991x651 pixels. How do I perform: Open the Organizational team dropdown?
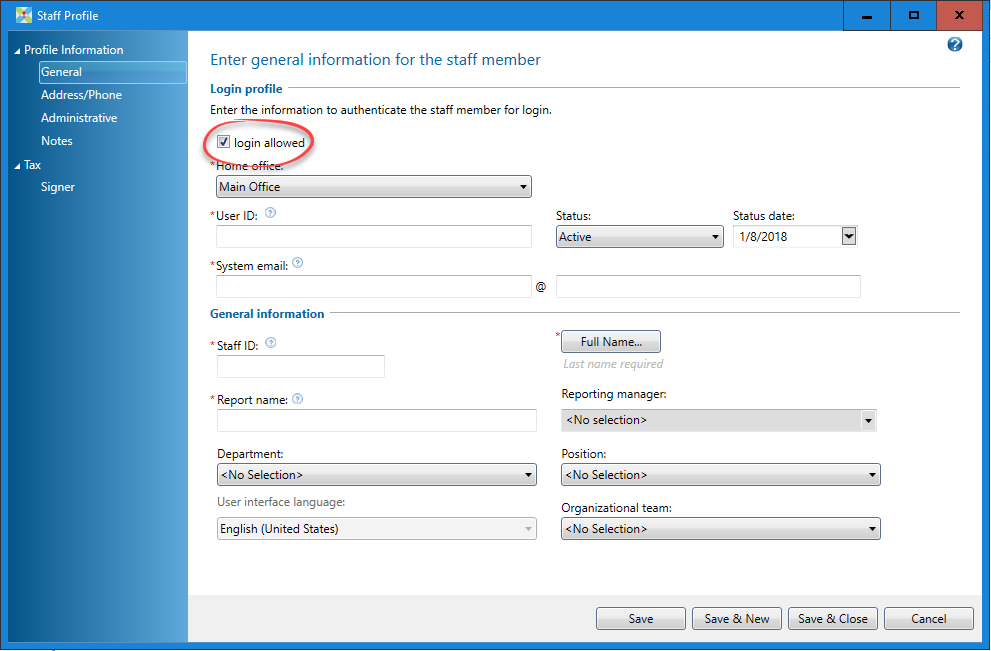coord(720,529)
